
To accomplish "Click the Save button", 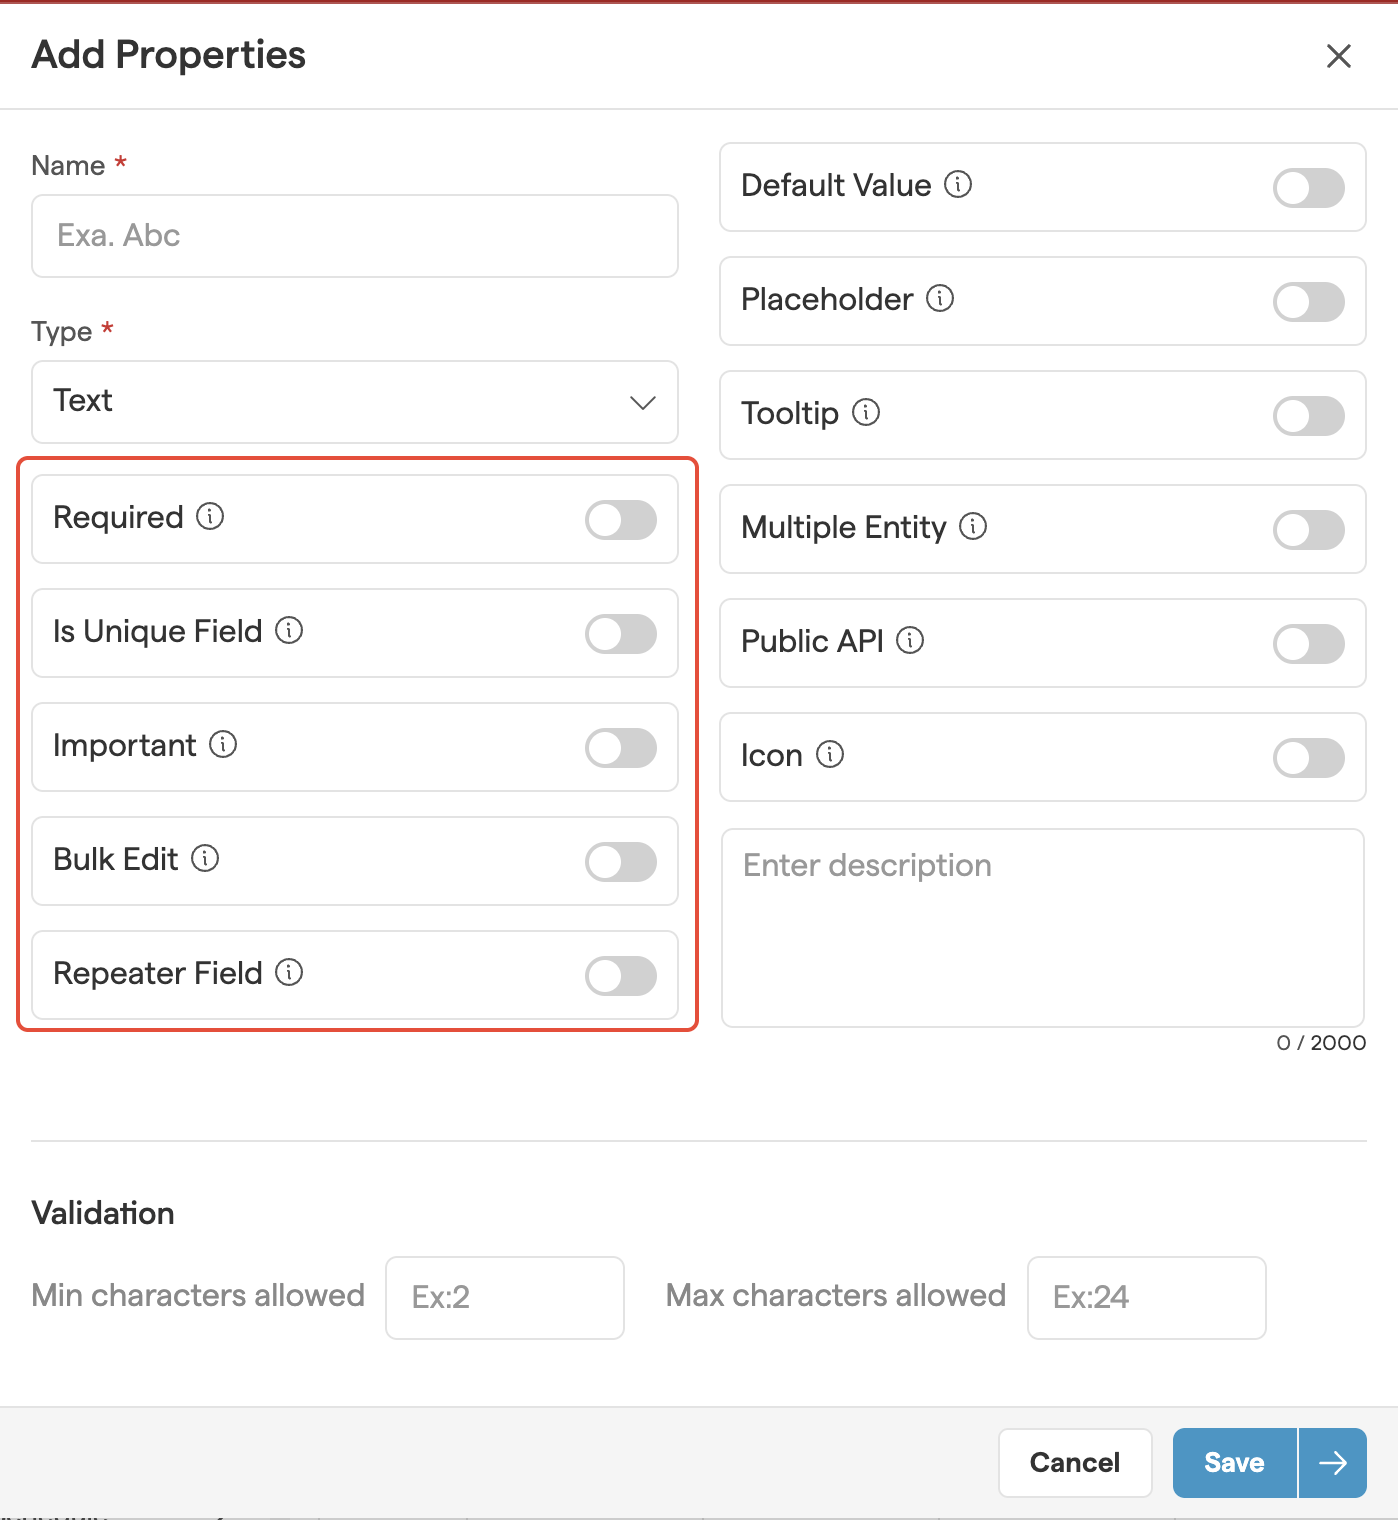I will pos(1234,1463).
